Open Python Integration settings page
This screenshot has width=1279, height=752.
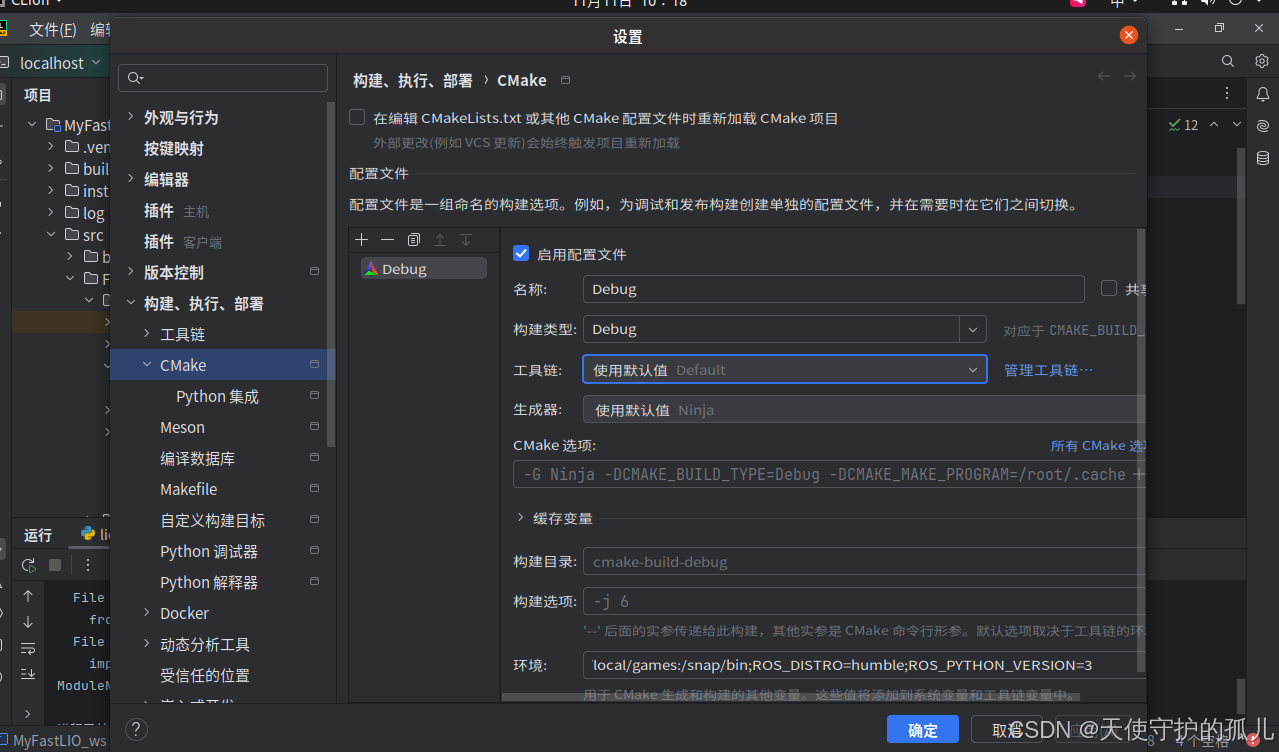(217, 396)
